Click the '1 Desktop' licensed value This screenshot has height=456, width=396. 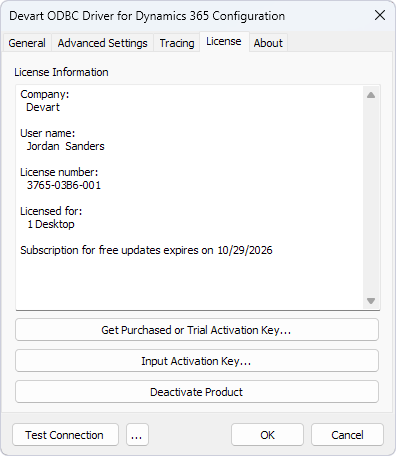click(x=51, y=224)
